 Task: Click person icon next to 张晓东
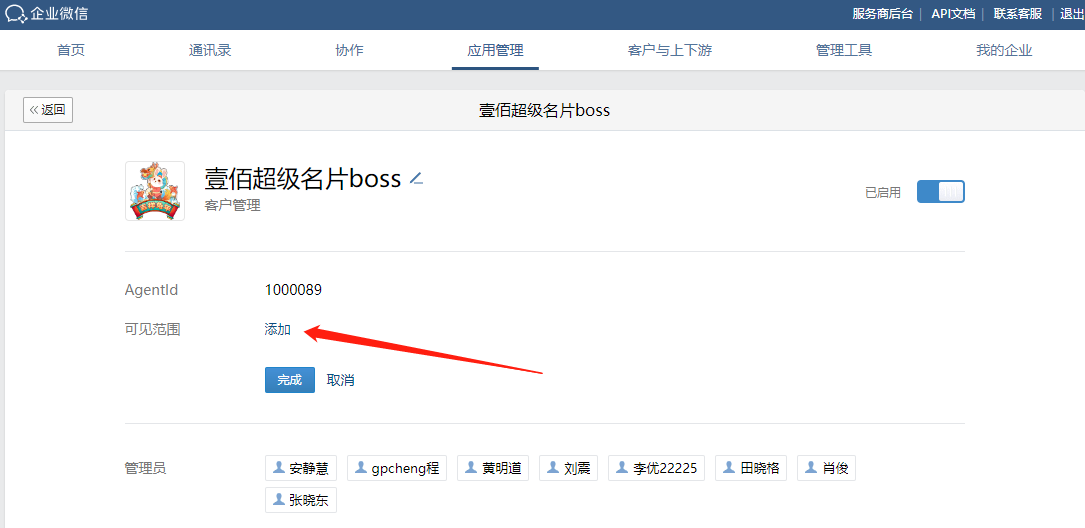click(x=279, y=500)
